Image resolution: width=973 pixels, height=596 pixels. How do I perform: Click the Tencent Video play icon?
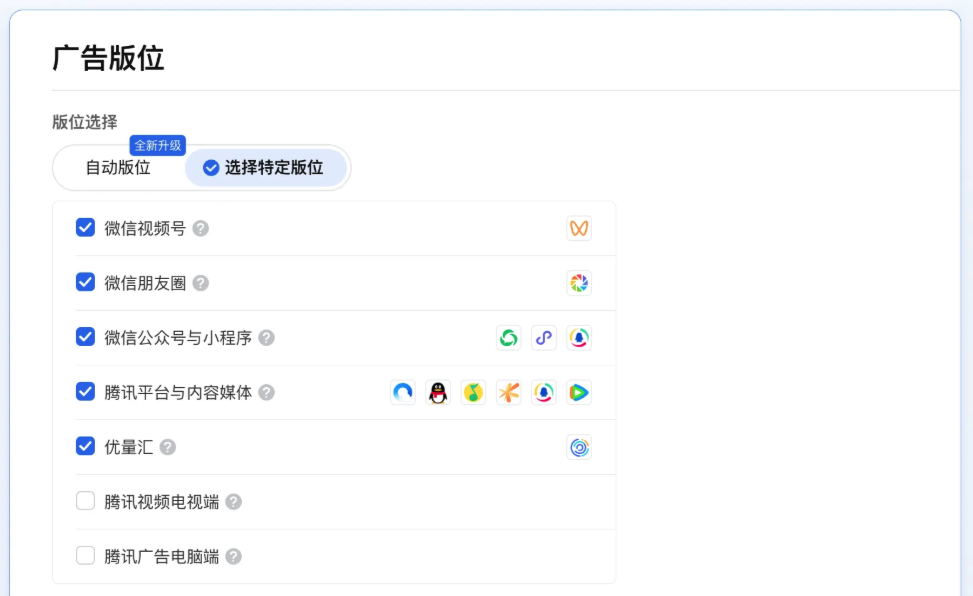coord(579,392)
